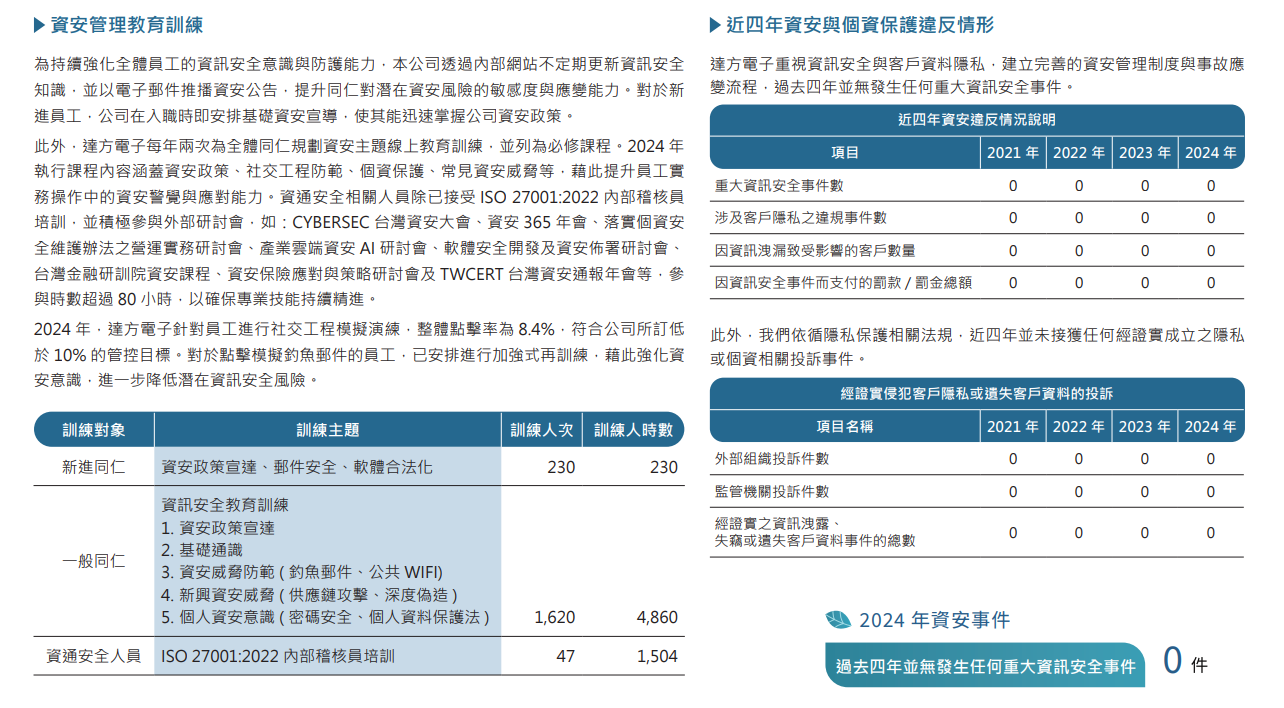Screen dimensions: 1284x708
Task: Click the 訓練人時數 column header
Action: click(x=633, y=430)
